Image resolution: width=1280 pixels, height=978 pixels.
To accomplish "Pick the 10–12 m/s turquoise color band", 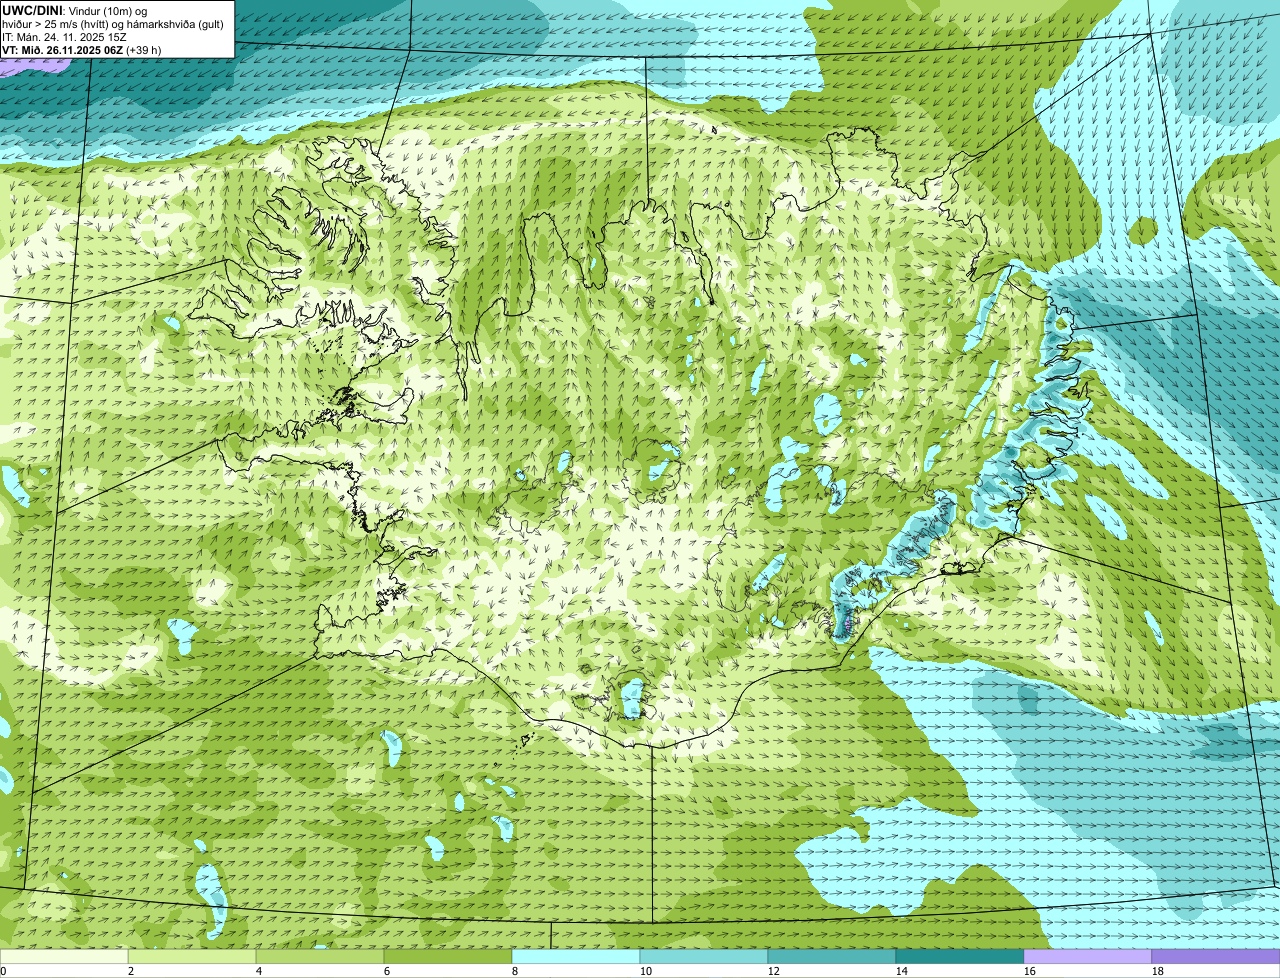I will click(704, 957).
